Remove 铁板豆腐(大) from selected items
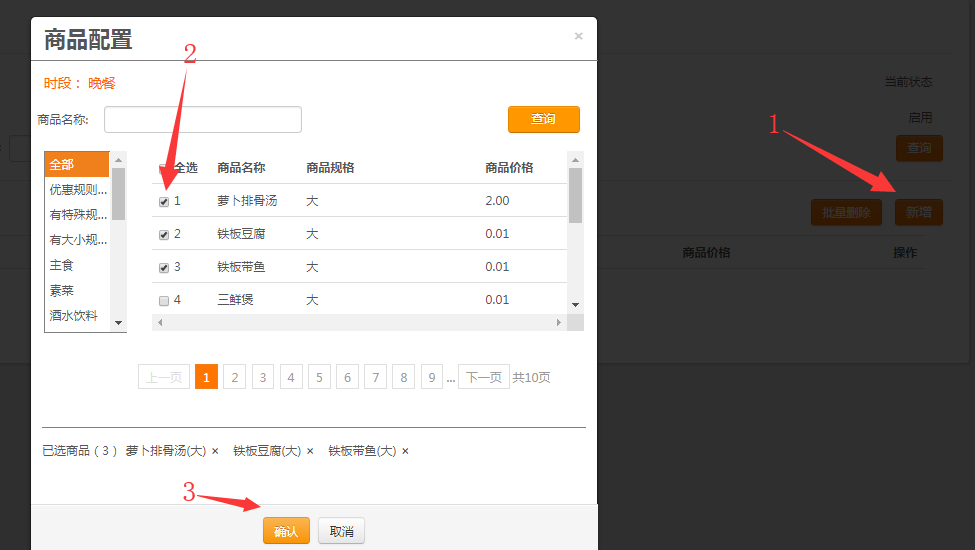 310,451
